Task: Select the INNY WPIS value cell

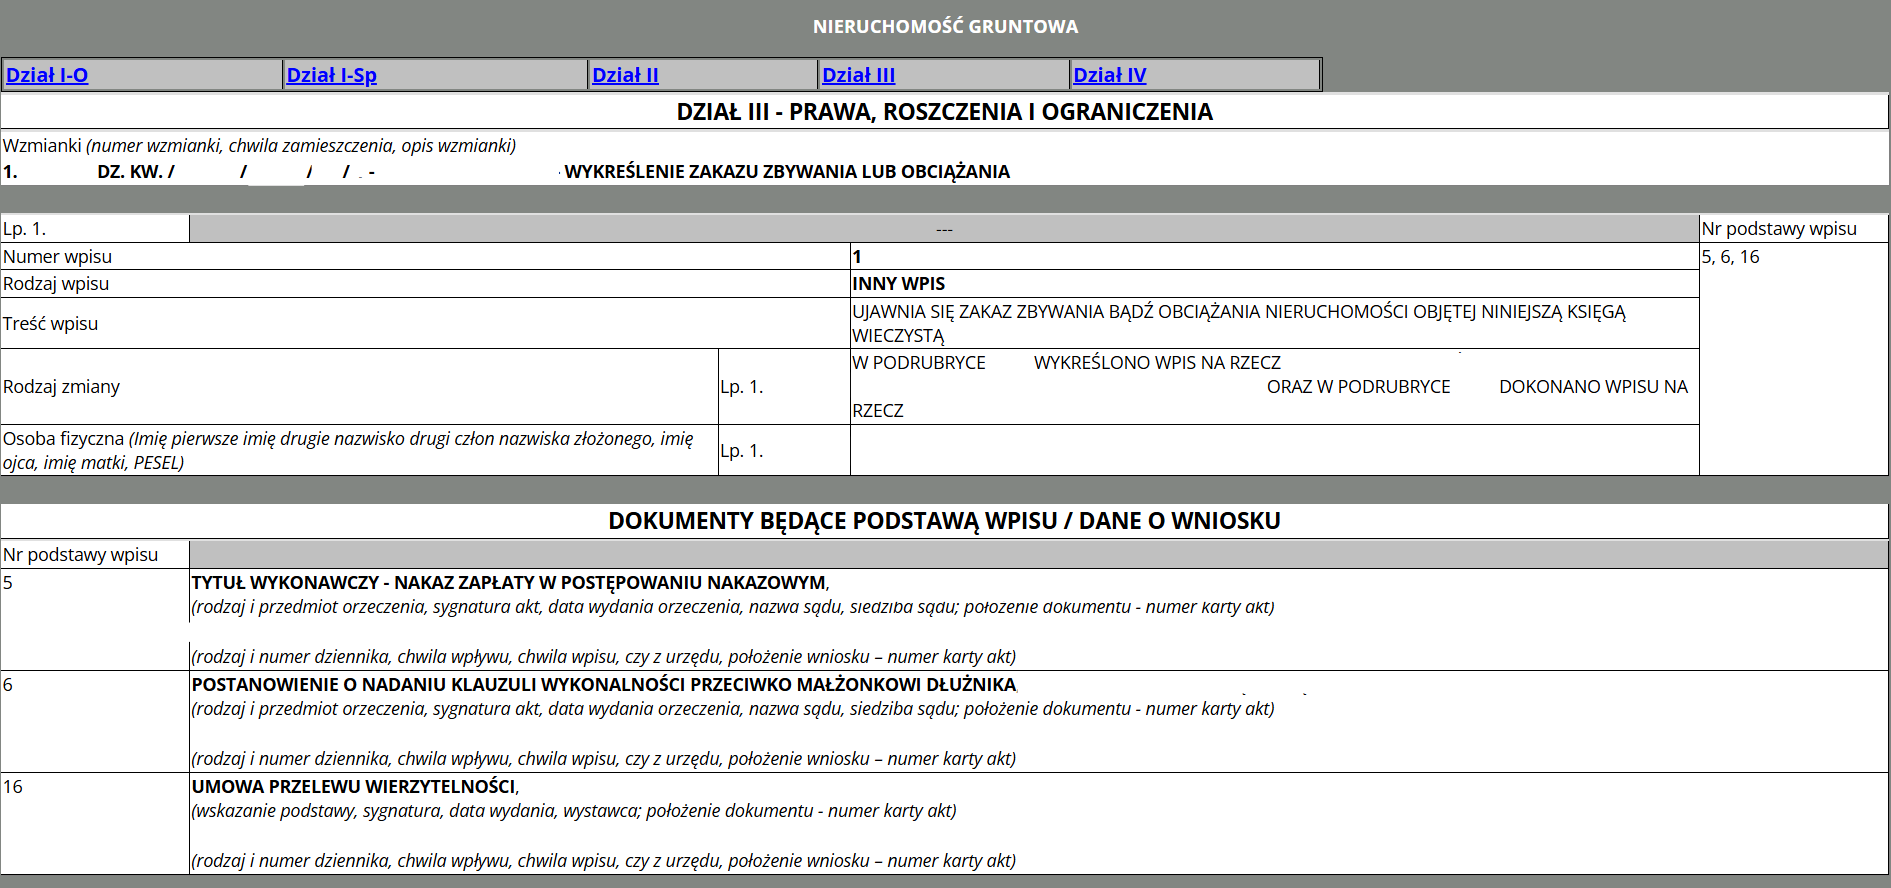Action: tap(898, 284)
